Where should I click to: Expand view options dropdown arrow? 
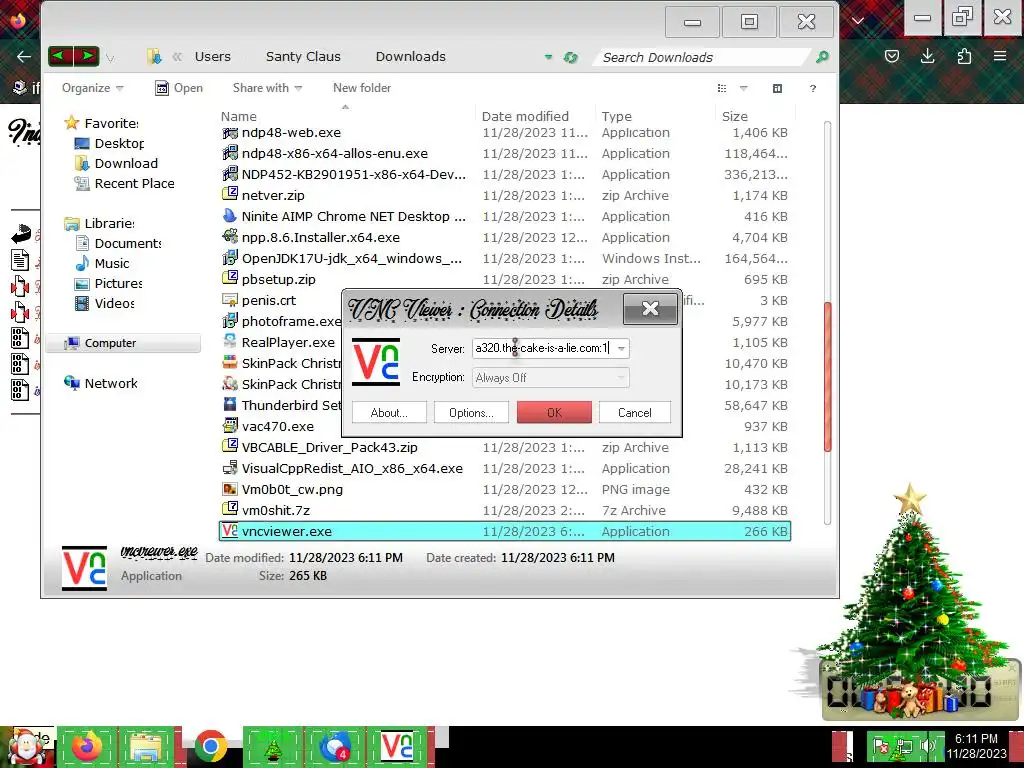point(743,88)
